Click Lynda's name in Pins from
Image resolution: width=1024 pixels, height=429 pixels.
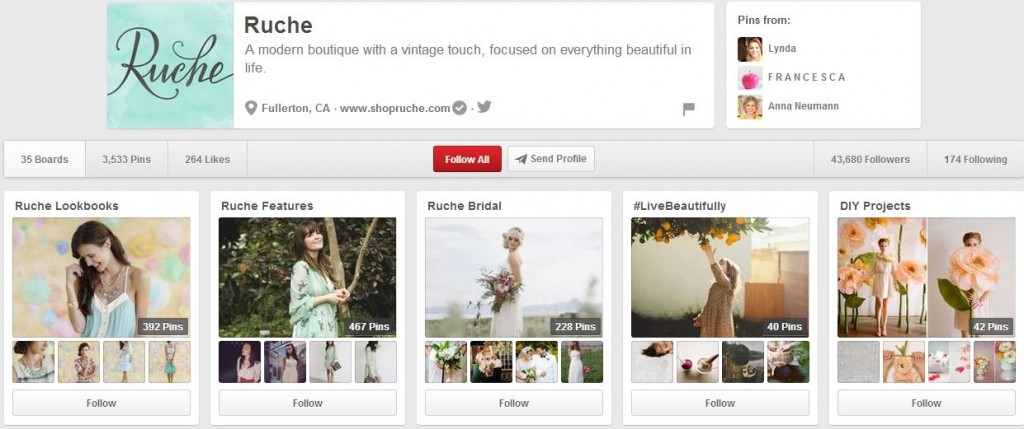tap(782, 48)
